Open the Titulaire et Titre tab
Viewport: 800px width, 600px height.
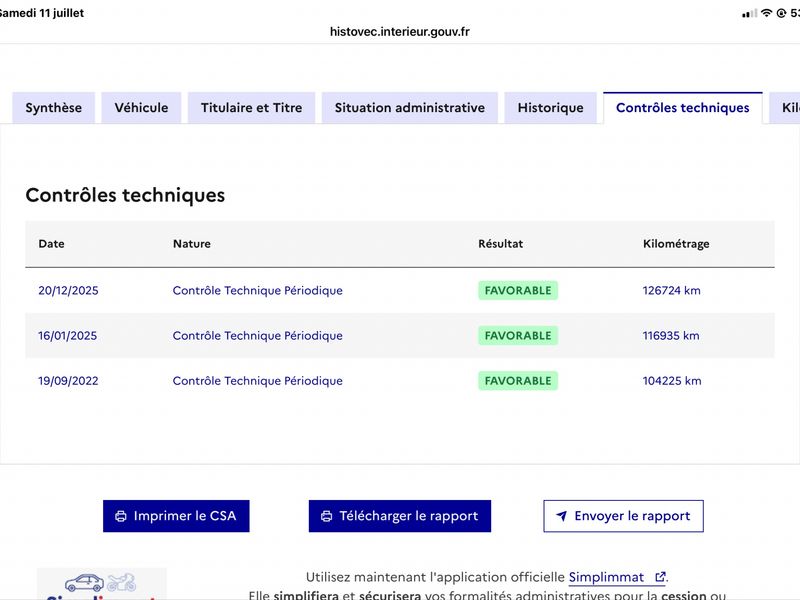pyautogui.click(x=252, y=108)
